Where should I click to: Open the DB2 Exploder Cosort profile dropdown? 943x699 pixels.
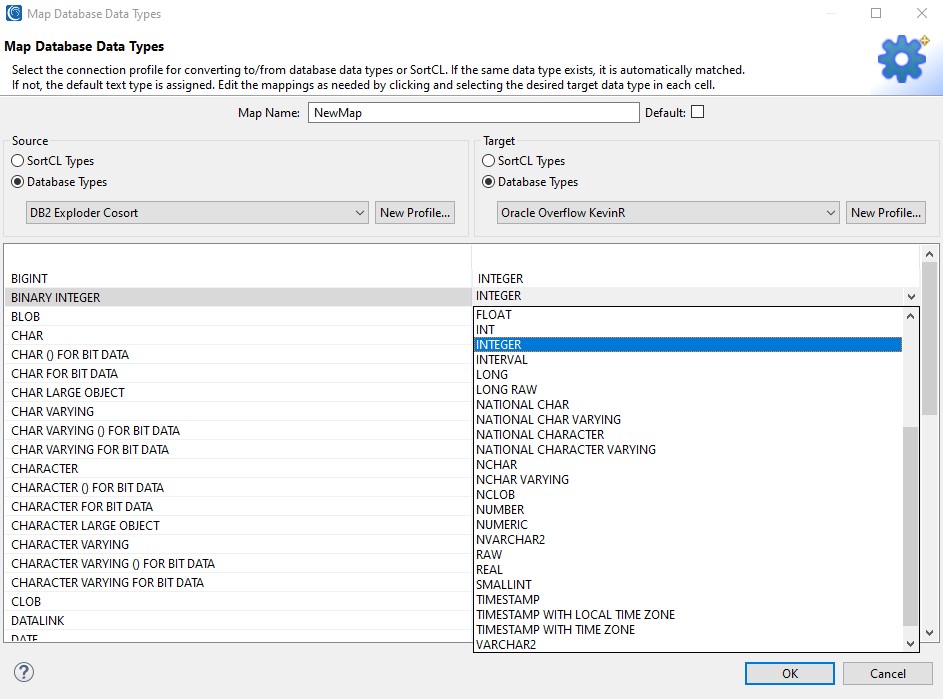[x=362, y=212]
